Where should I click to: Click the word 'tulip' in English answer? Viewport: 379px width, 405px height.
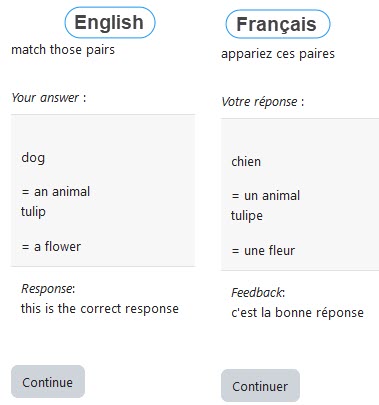pyautogui.click(x=33, y=212)
